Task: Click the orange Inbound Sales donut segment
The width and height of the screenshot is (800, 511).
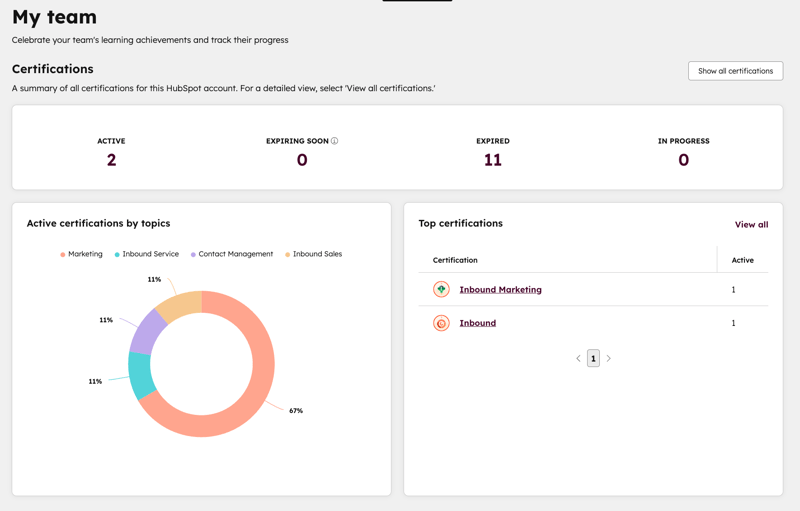Action: pos(181,305)
